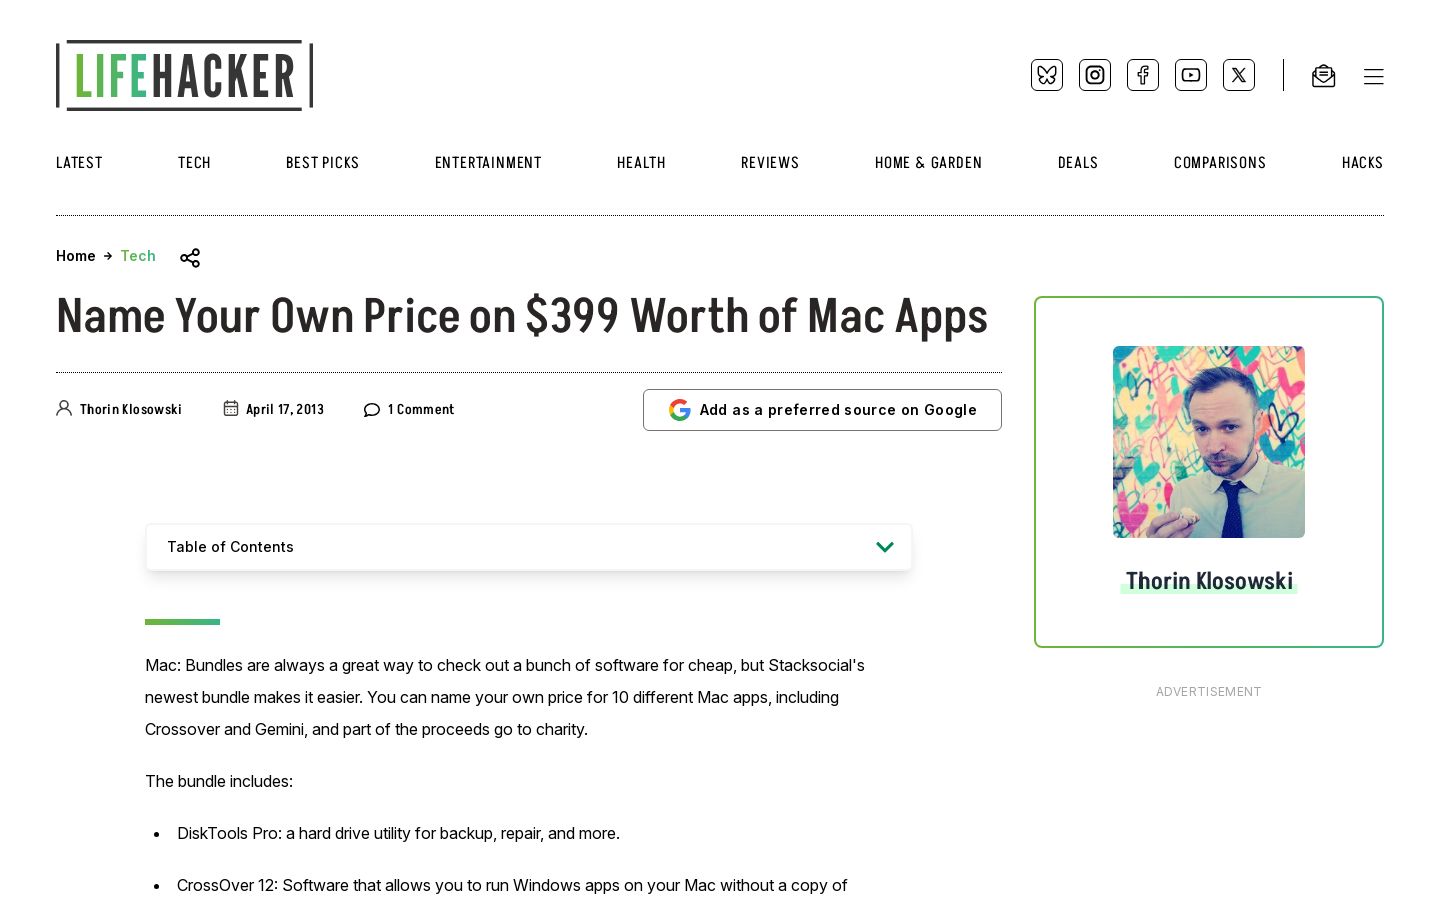Share the article via share icon
This screenshot has width=1440, height=900.
pyautogui.click(x=190, y=258)
